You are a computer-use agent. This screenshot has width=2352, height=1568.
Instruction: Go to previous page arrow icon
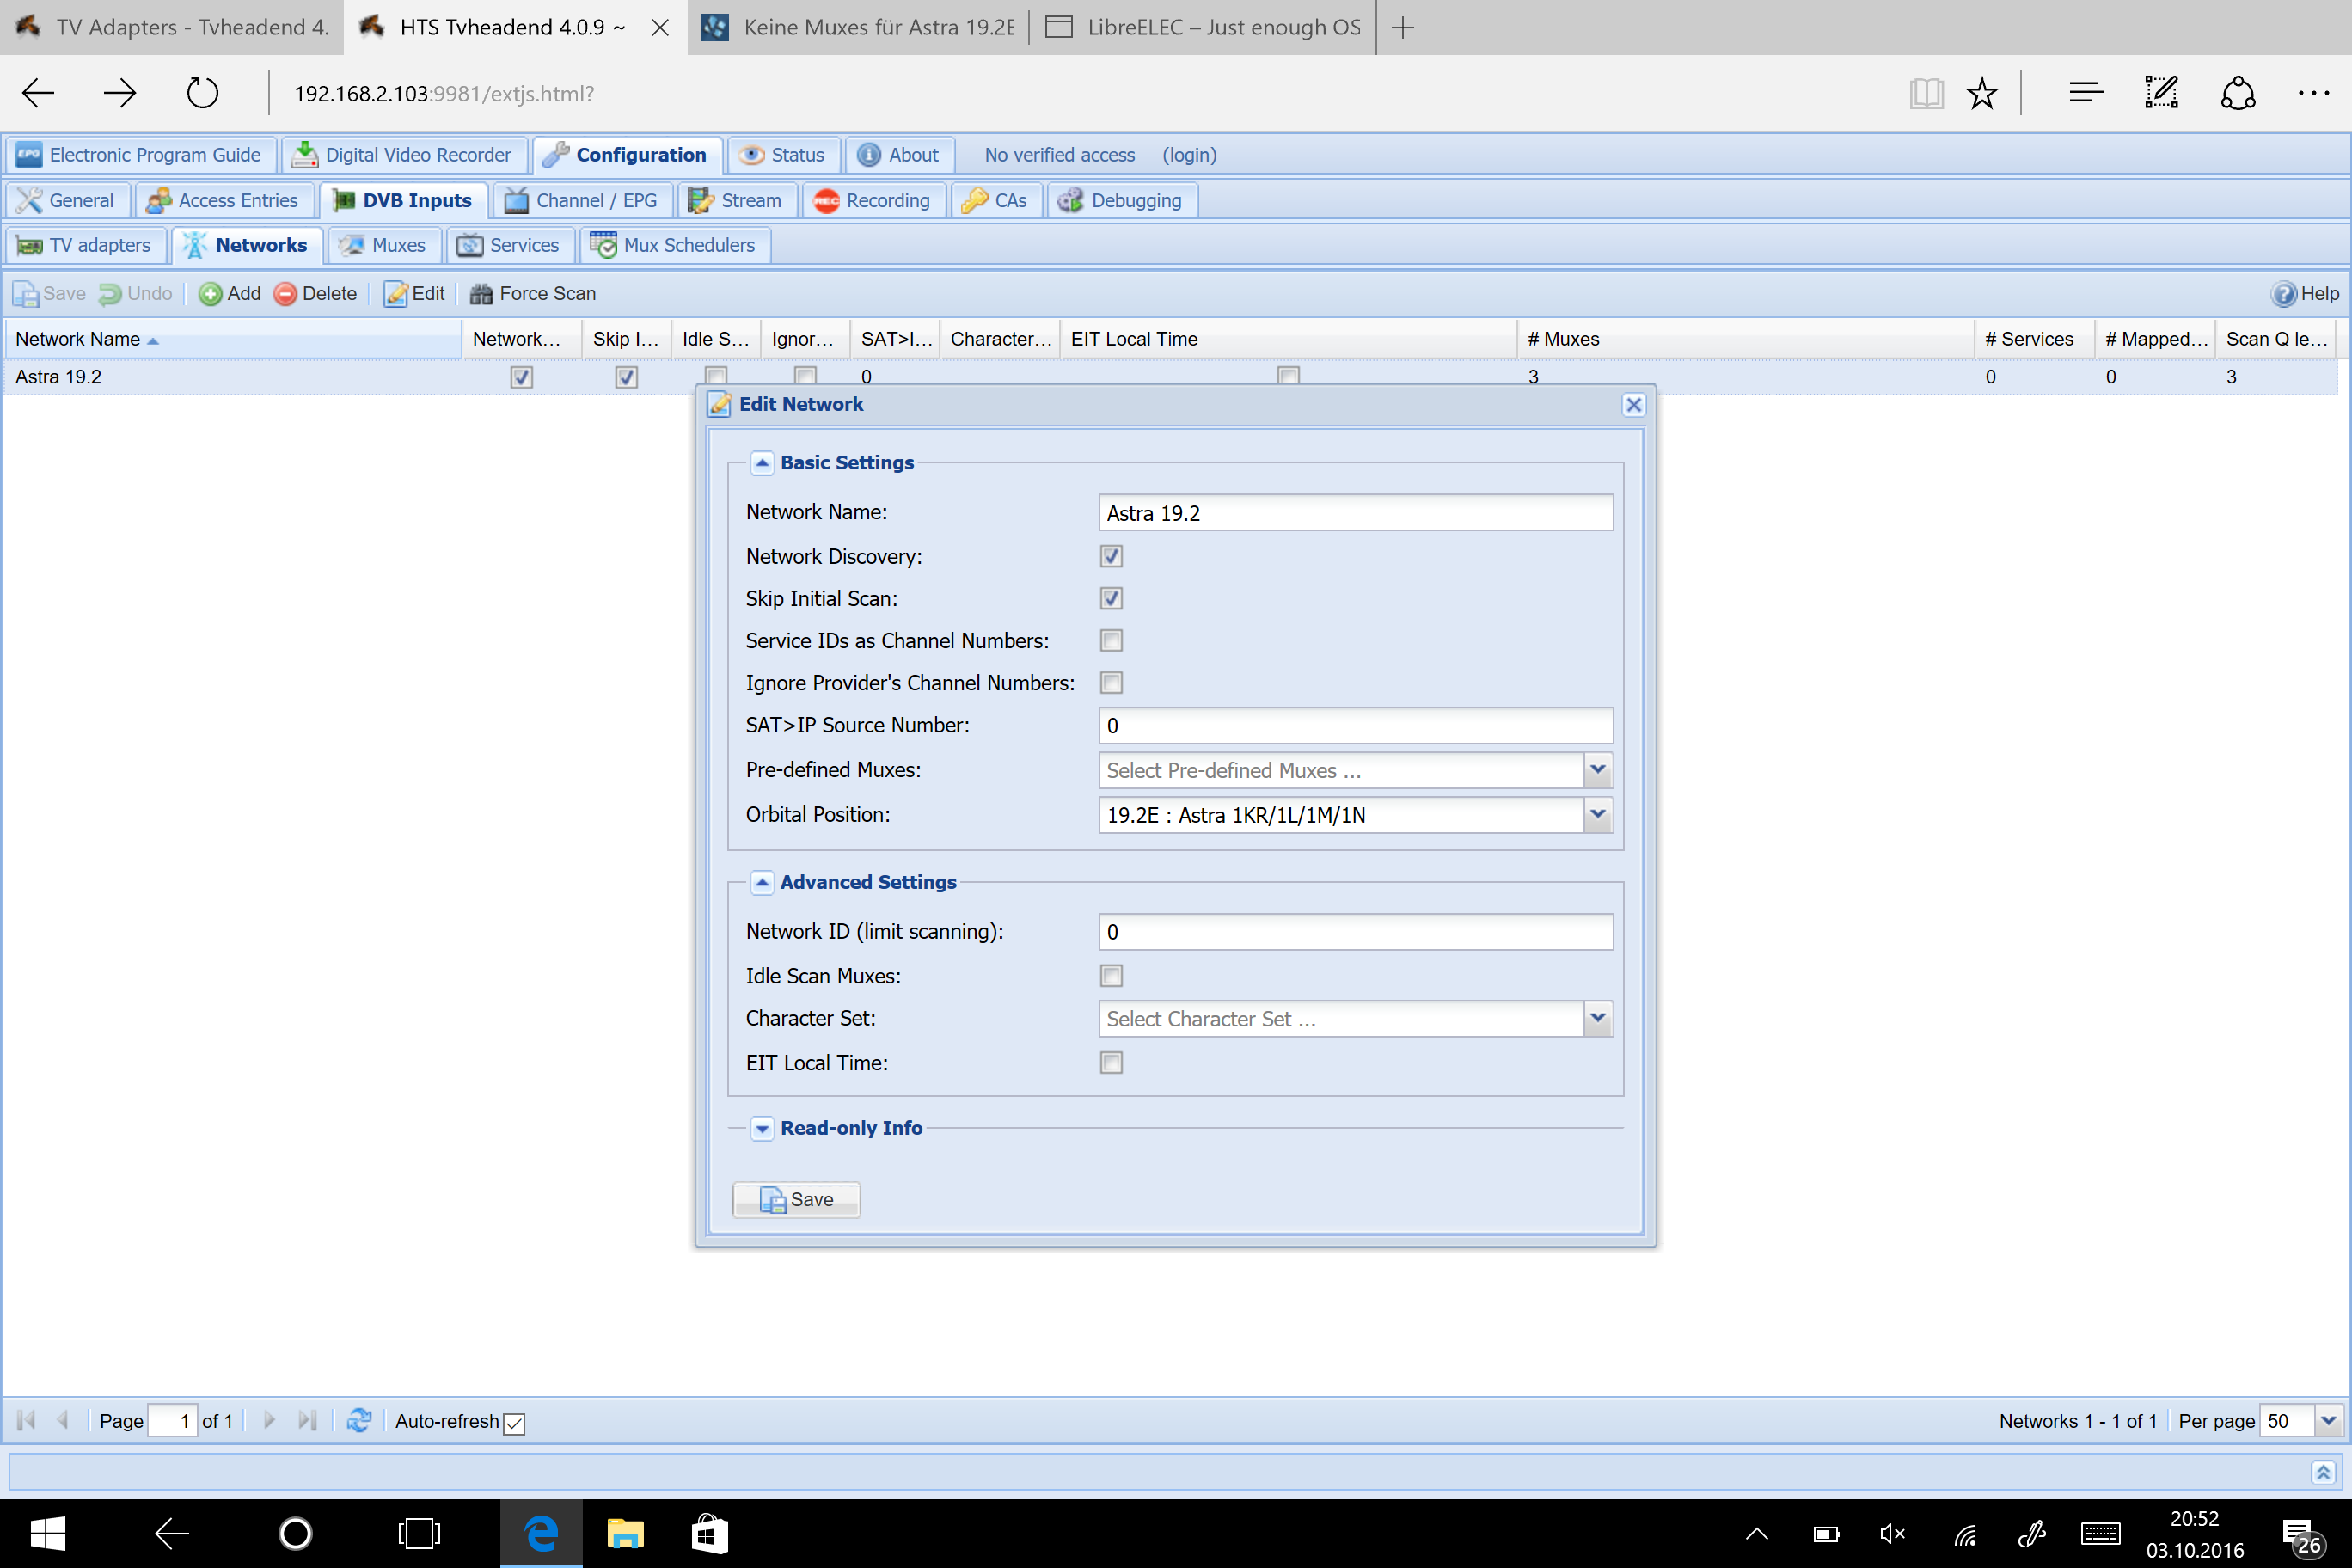click(63, 1420)
